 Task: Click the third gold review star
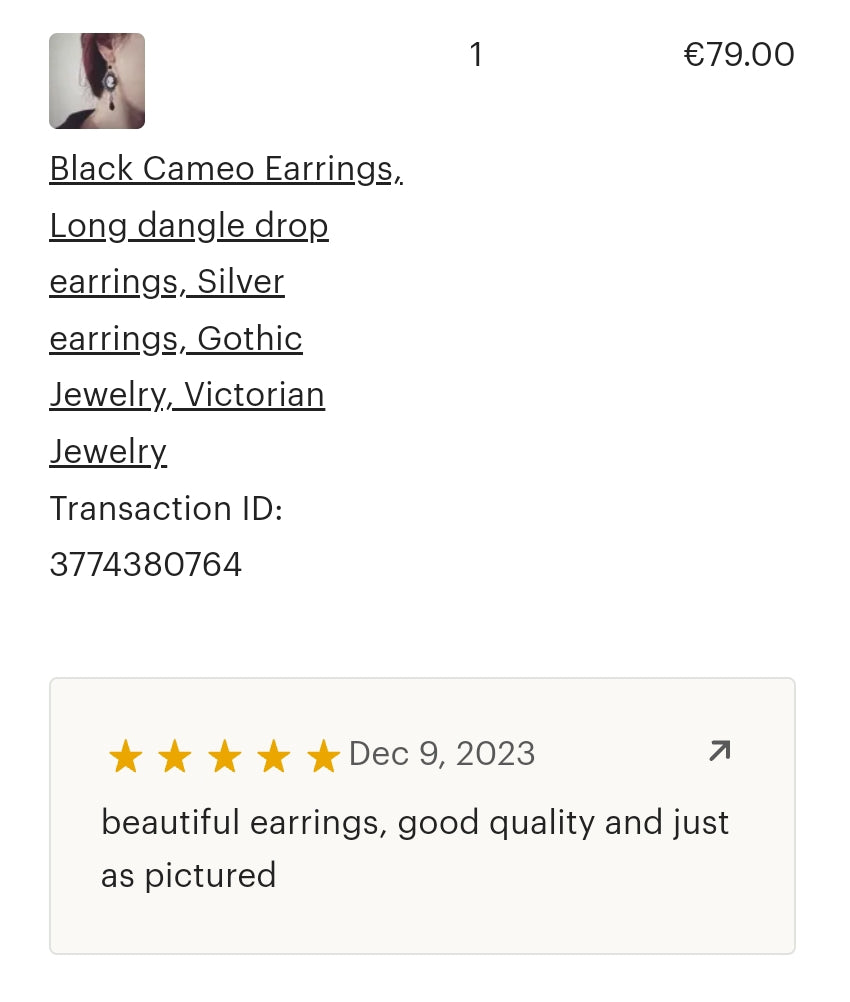(224, 757)
